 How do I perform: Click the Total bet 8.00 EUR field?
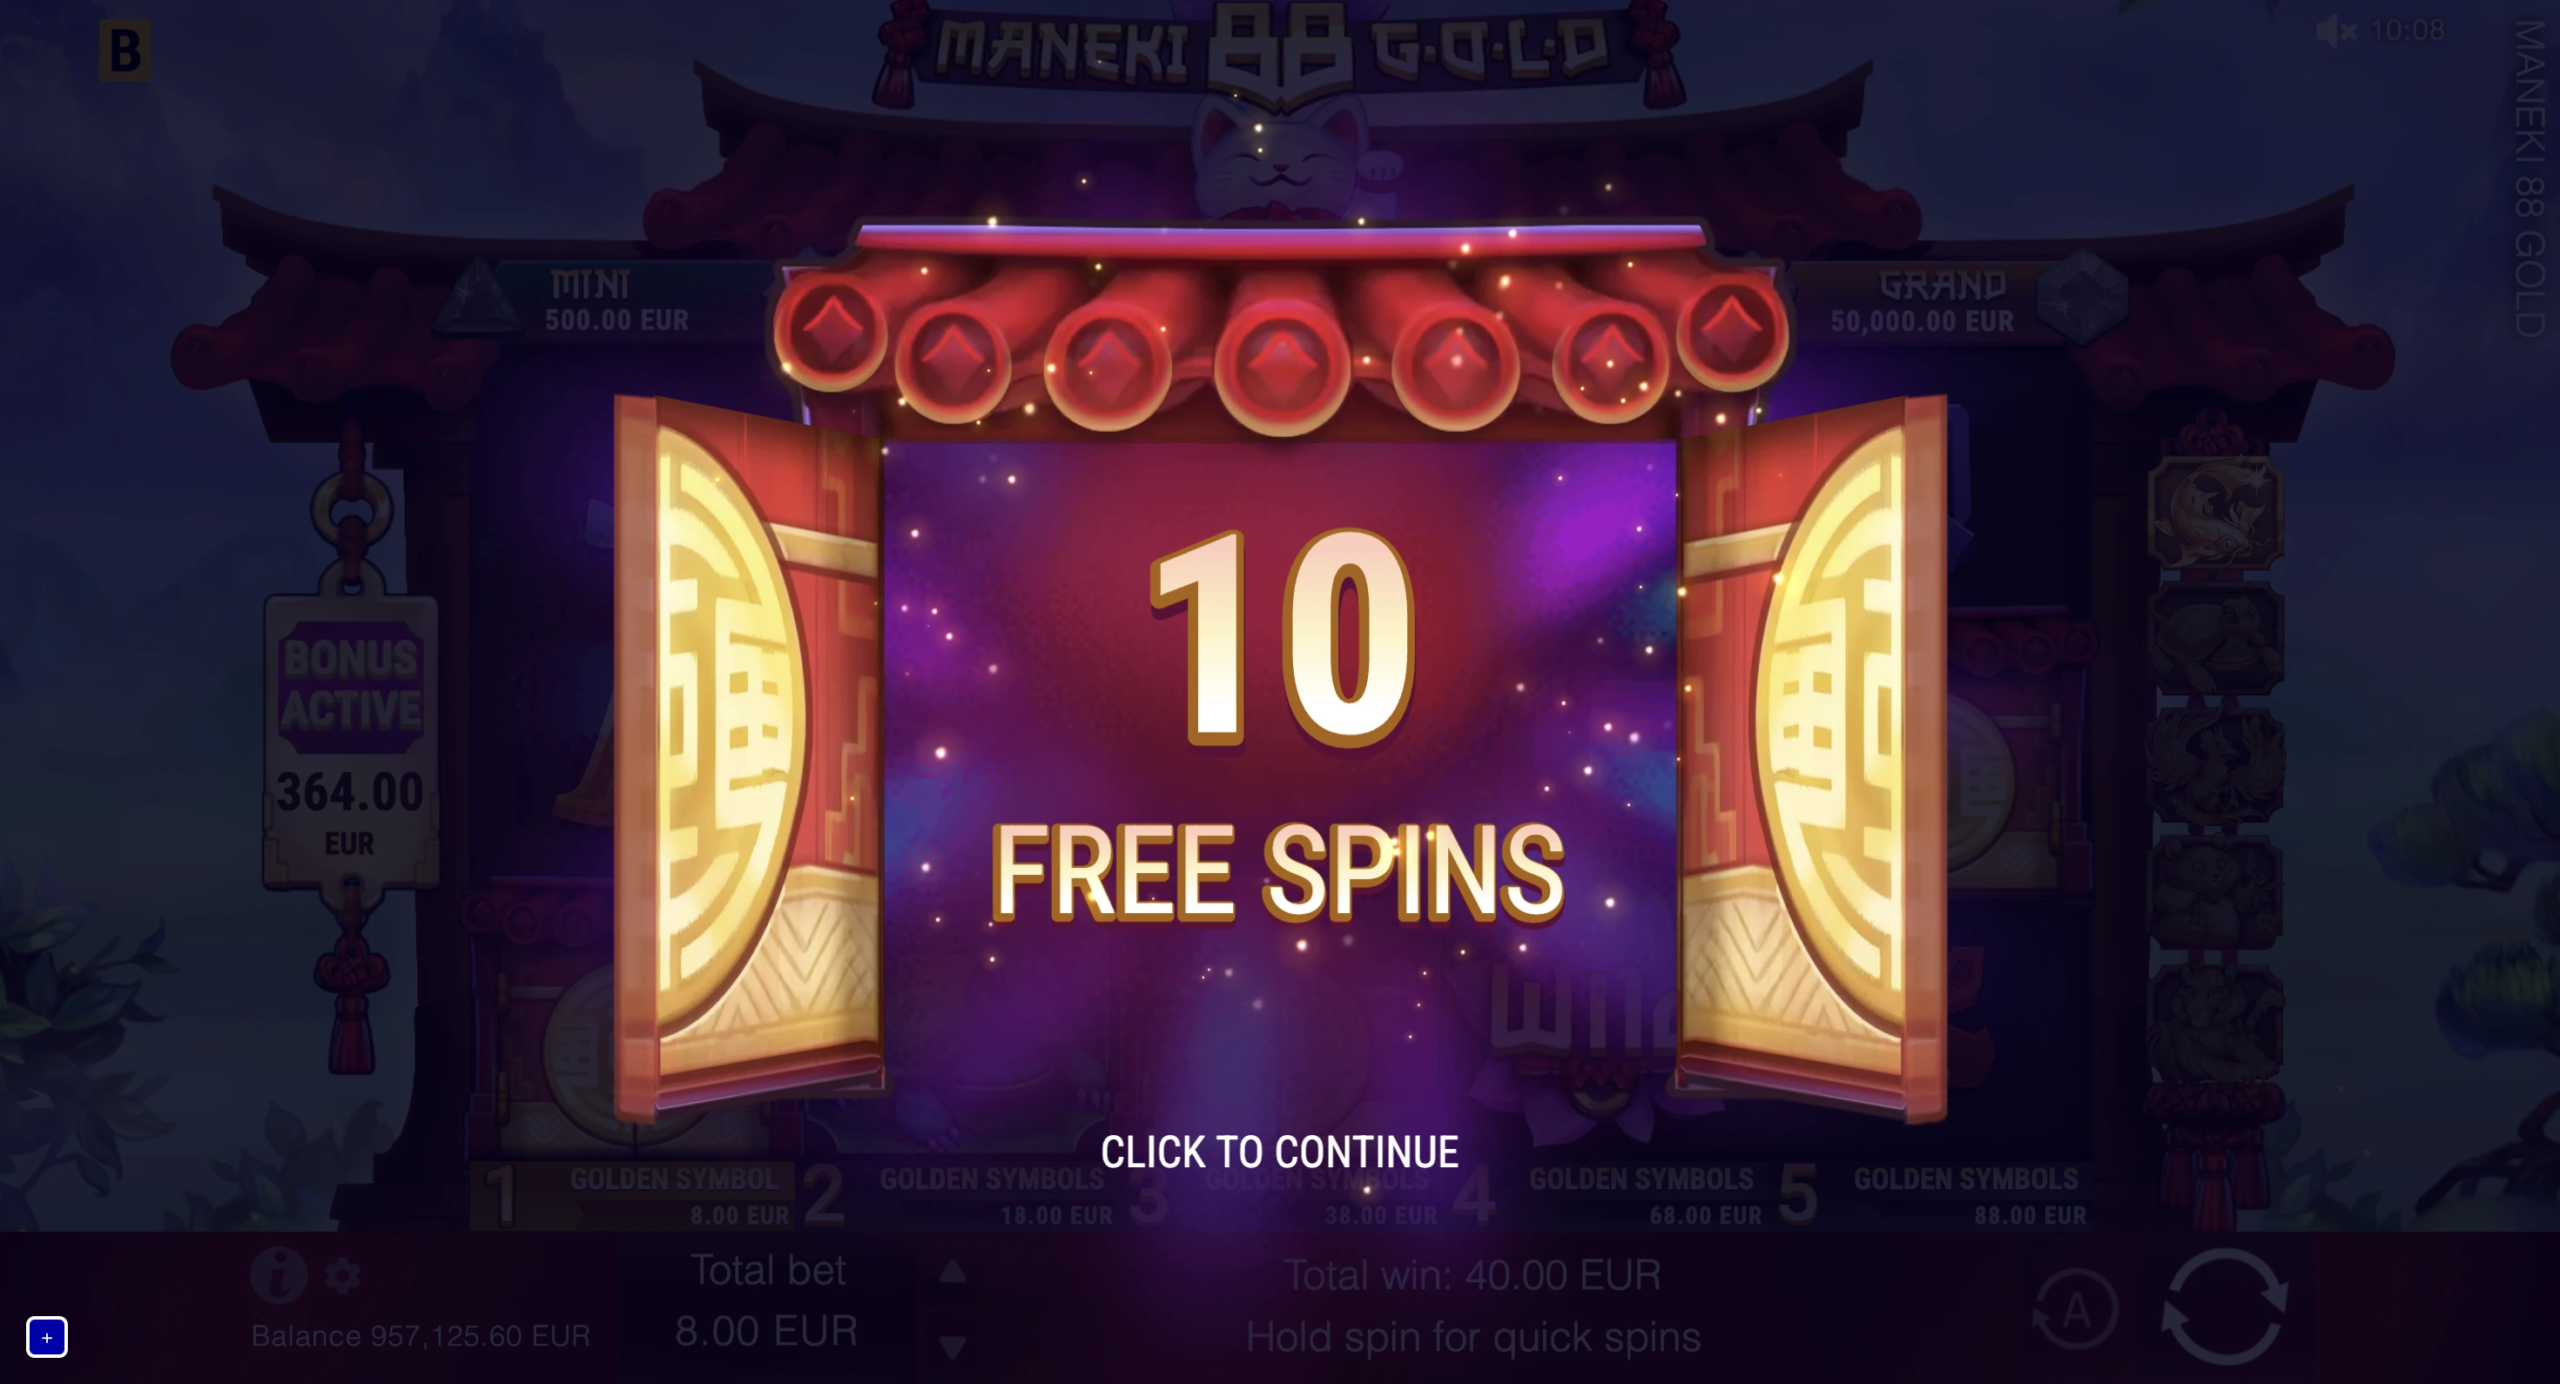[767, 1301]
